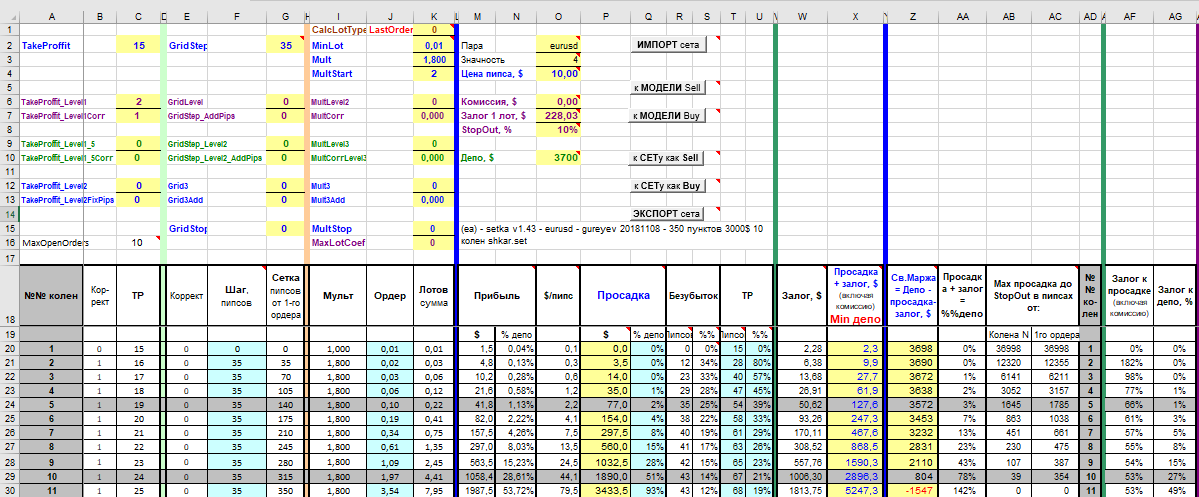Select the cell showing 53,72%

point(517,489)
